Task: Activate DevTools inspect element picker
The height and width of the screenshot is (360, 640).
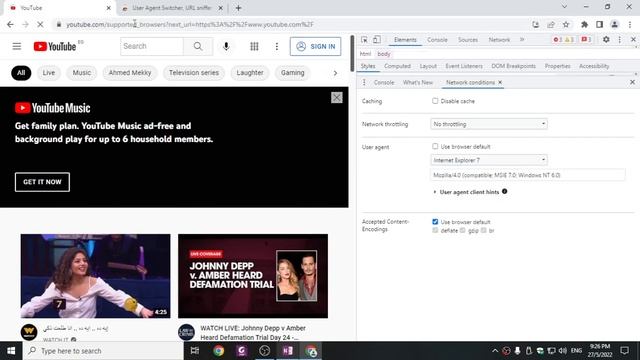Action: (364, 40)
